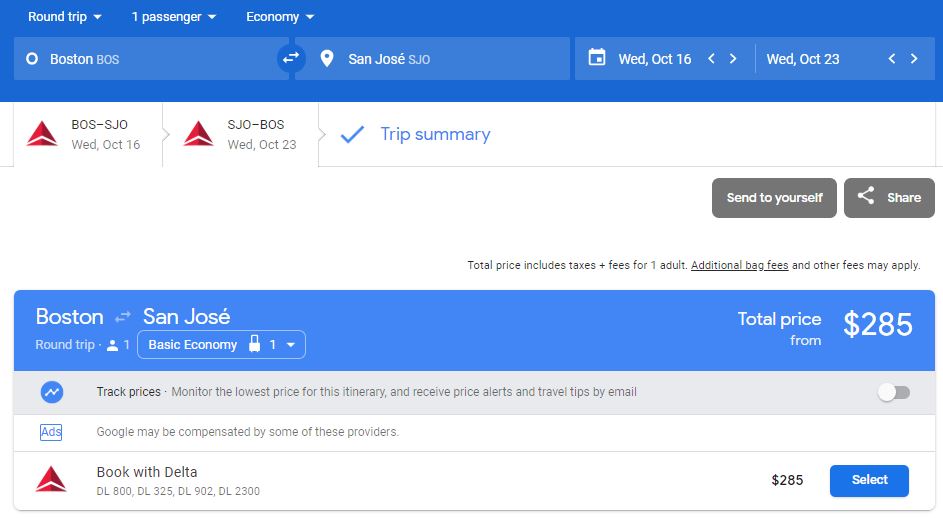
Task: Click the Ads label icon
Action: 51,432
